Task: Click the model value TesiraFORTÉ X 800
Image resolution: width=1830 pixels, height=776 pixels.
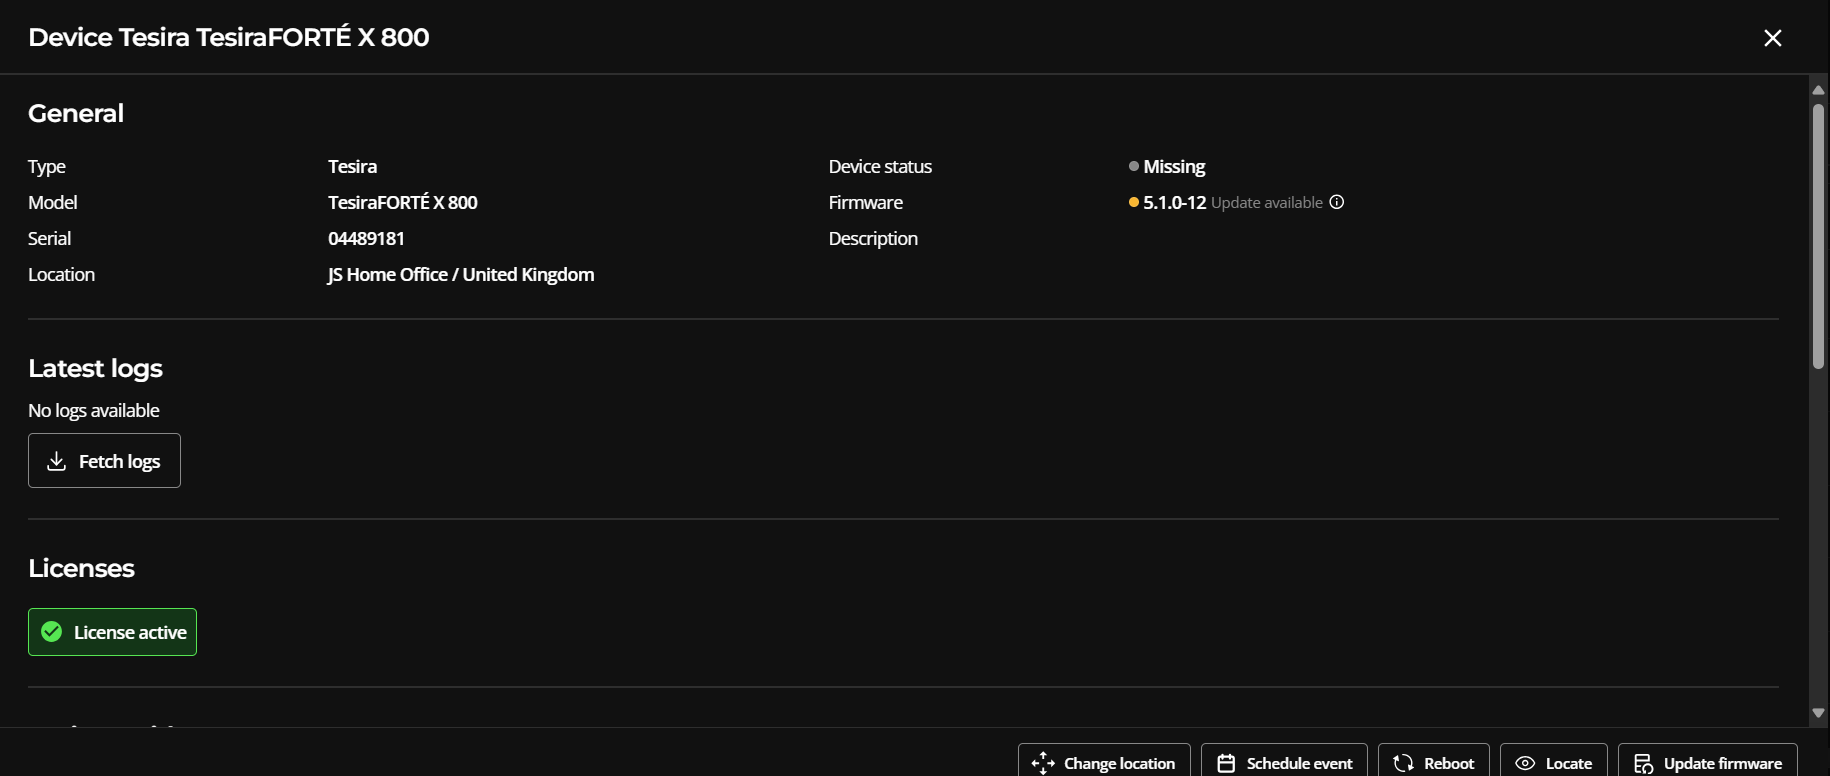Action: [403, 202]
